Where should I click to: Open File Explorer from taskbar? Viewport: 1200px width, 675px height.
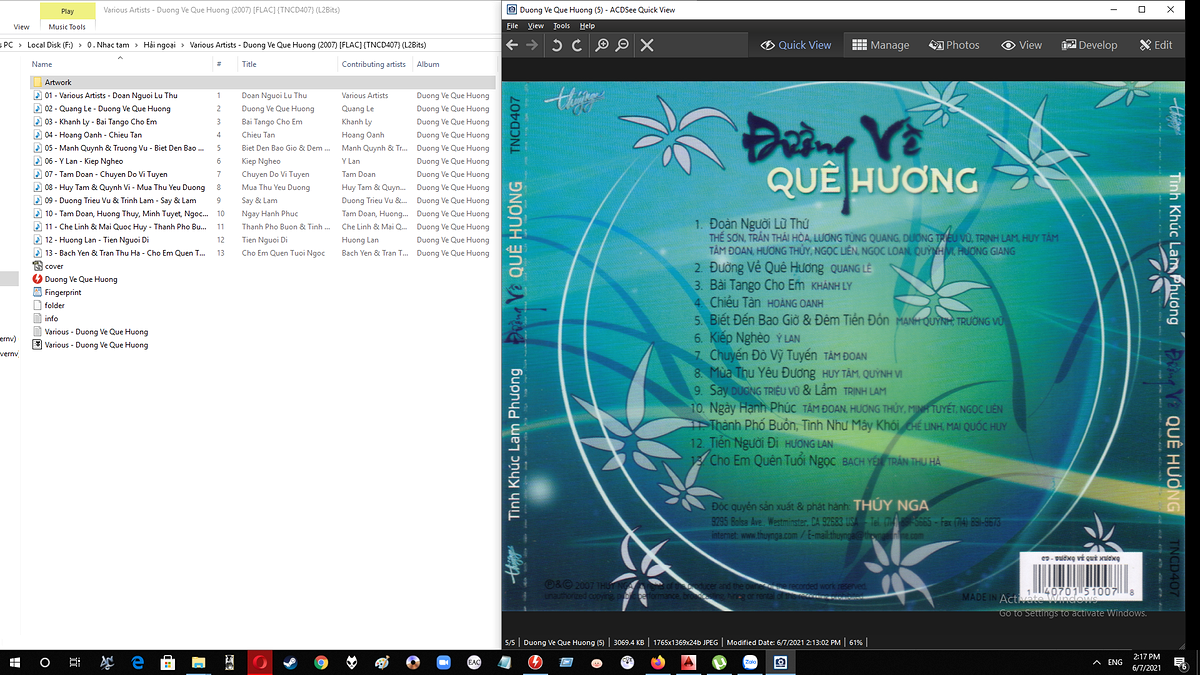(x=199, y=662)
